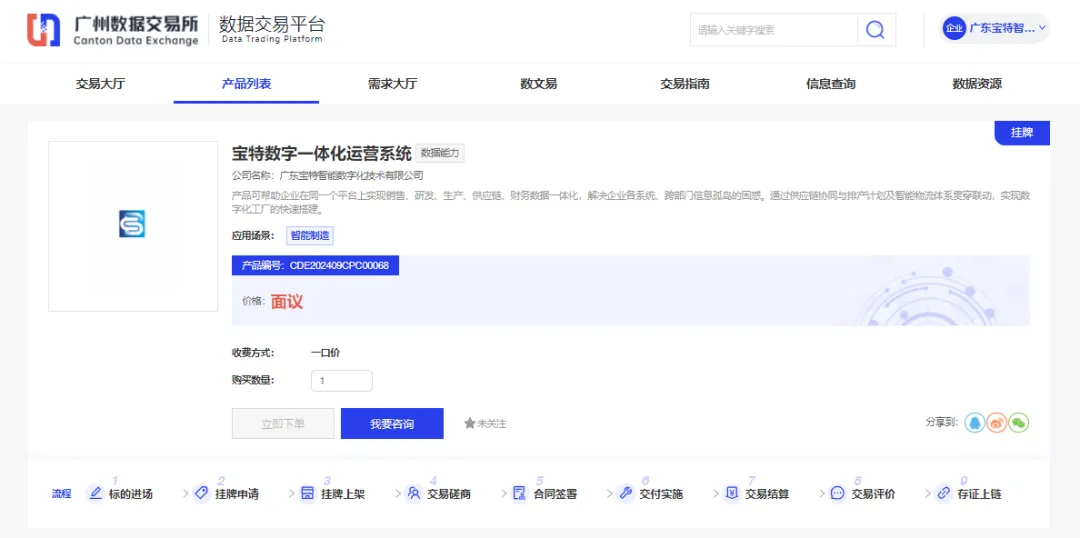1080x538 pixels.
Task: Click the 立即下单 button
Action: click(x=283, y=424)
